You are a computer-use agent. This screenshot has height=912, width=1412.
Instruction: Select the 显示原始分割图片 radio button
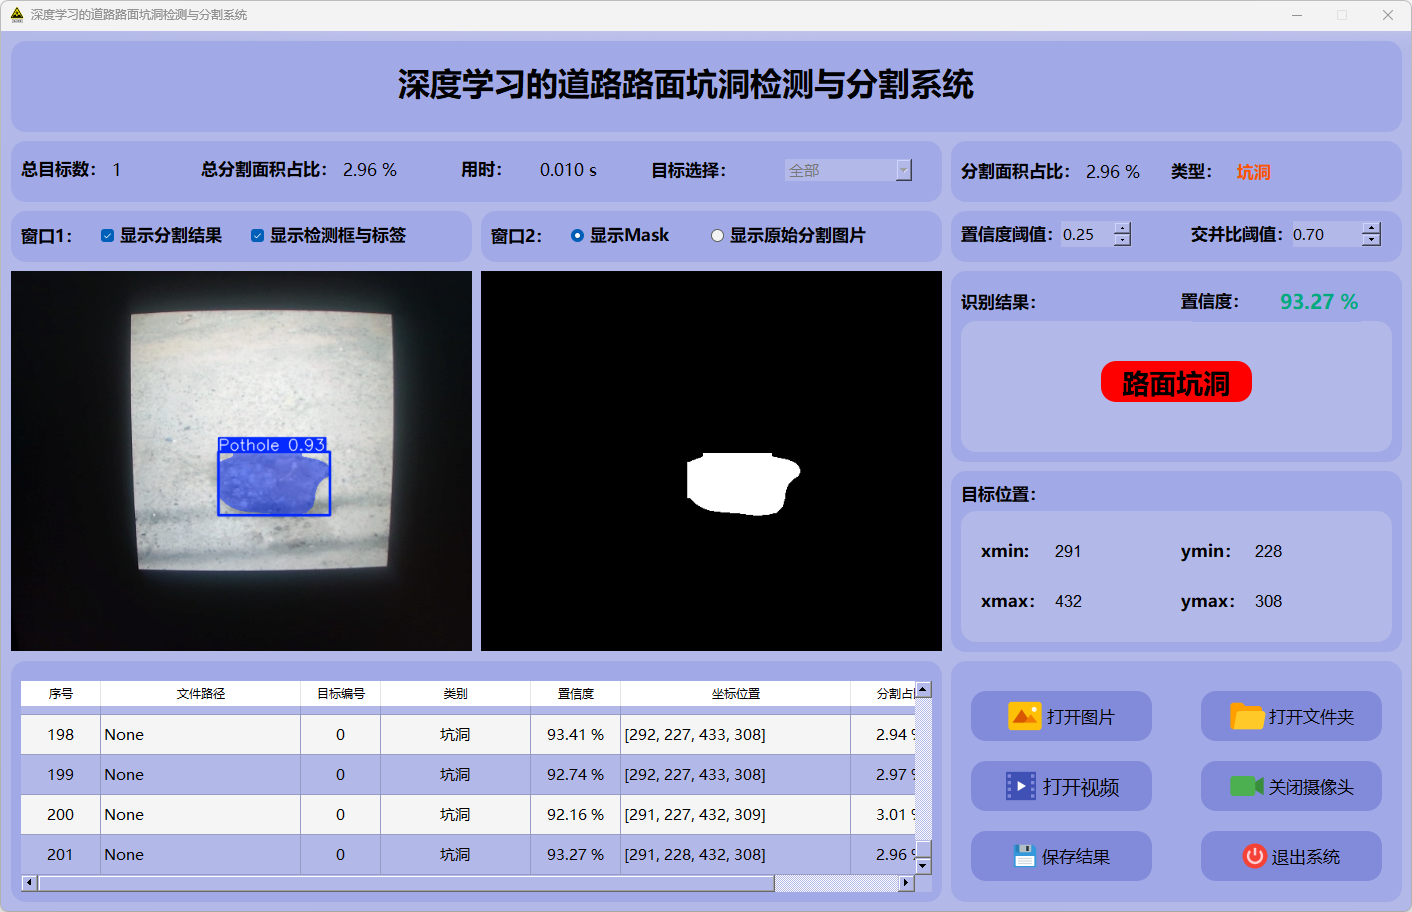(717, 236)
